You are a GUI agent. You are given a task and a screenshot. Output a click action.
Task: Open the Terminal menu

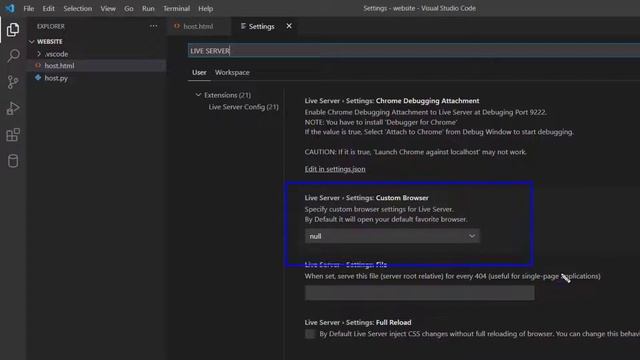(x=176, y=8)
